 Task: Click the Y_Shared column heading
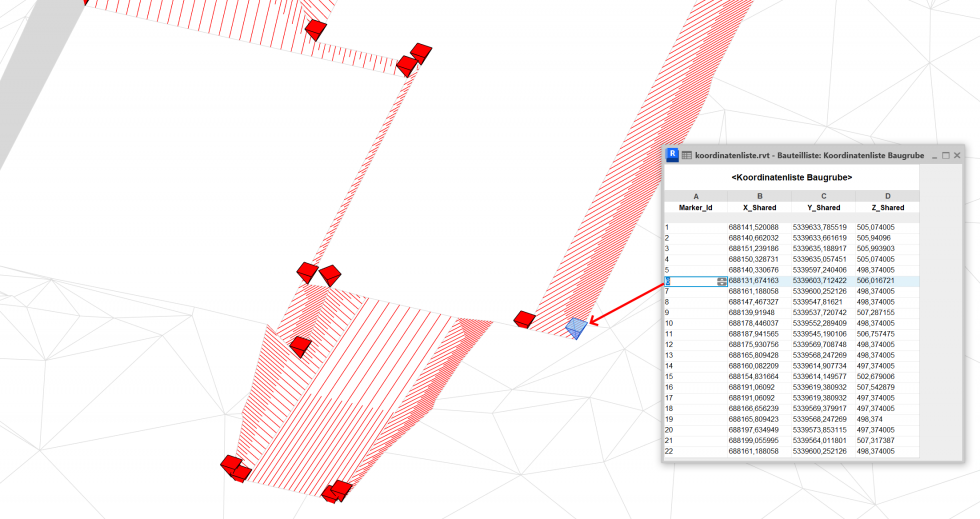[823, 208]
